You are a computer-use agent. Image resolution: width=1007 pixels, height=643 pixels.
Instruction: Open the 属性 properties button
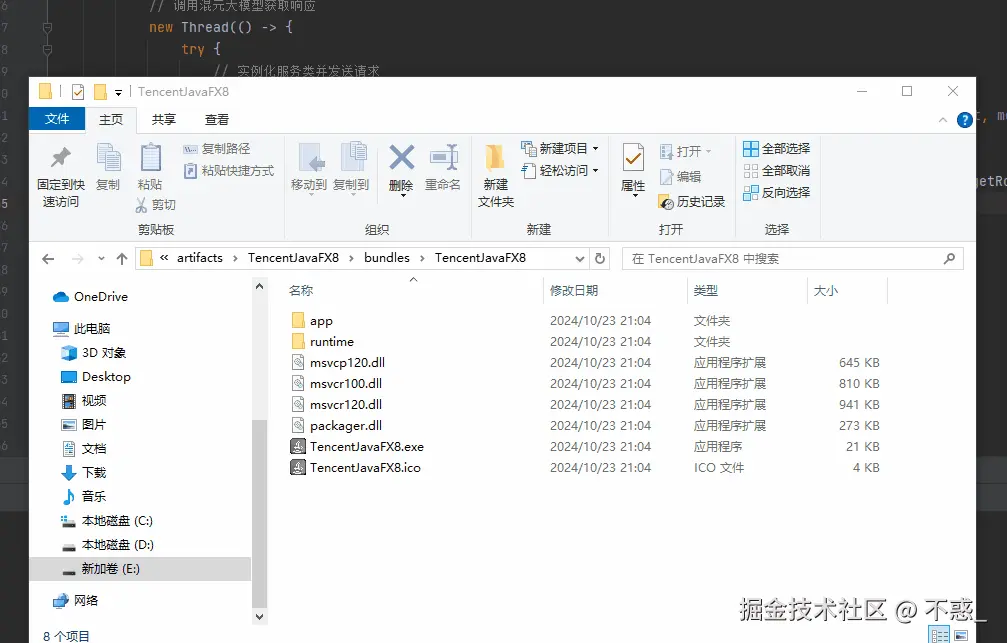click(x=633, y=168)
